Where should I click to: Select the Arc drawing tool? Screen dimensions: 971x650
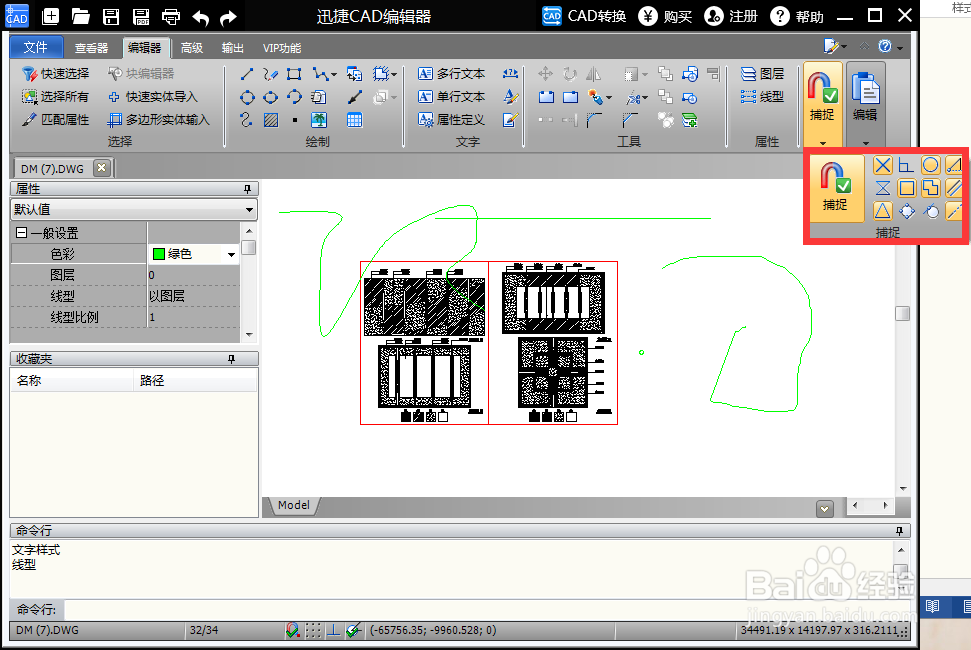click(294, 97)
